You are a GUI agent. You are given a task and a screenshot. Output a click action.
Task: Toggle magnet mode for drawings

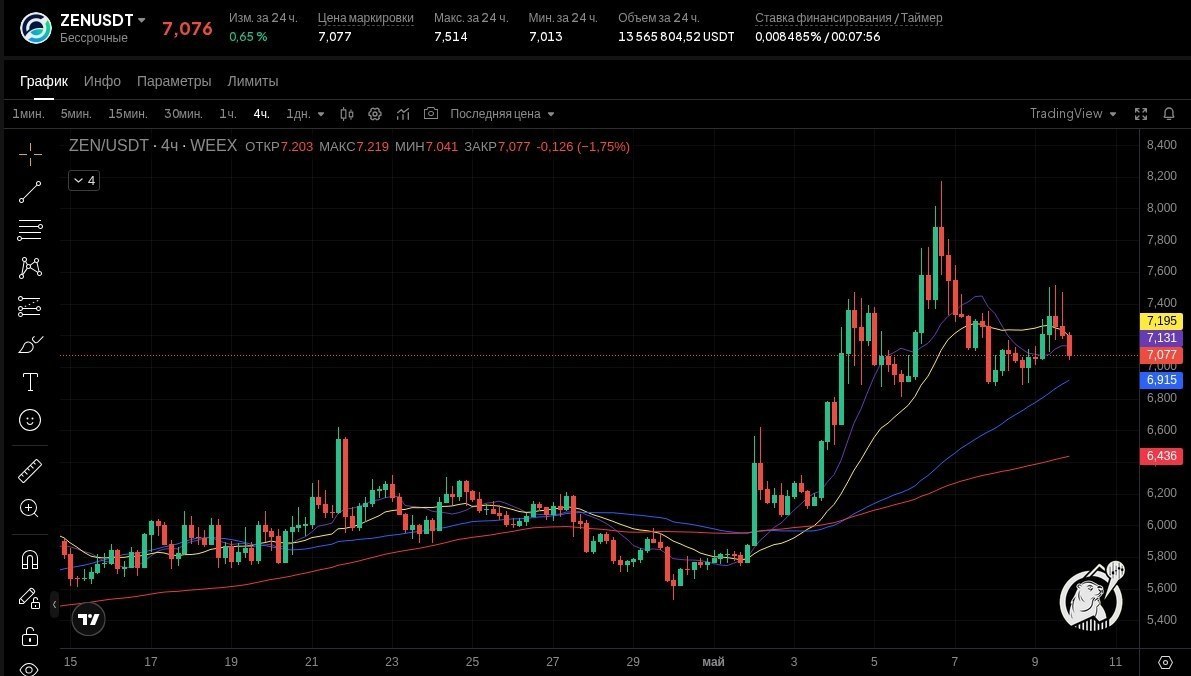pyautogui.click(x=30, y=561)
